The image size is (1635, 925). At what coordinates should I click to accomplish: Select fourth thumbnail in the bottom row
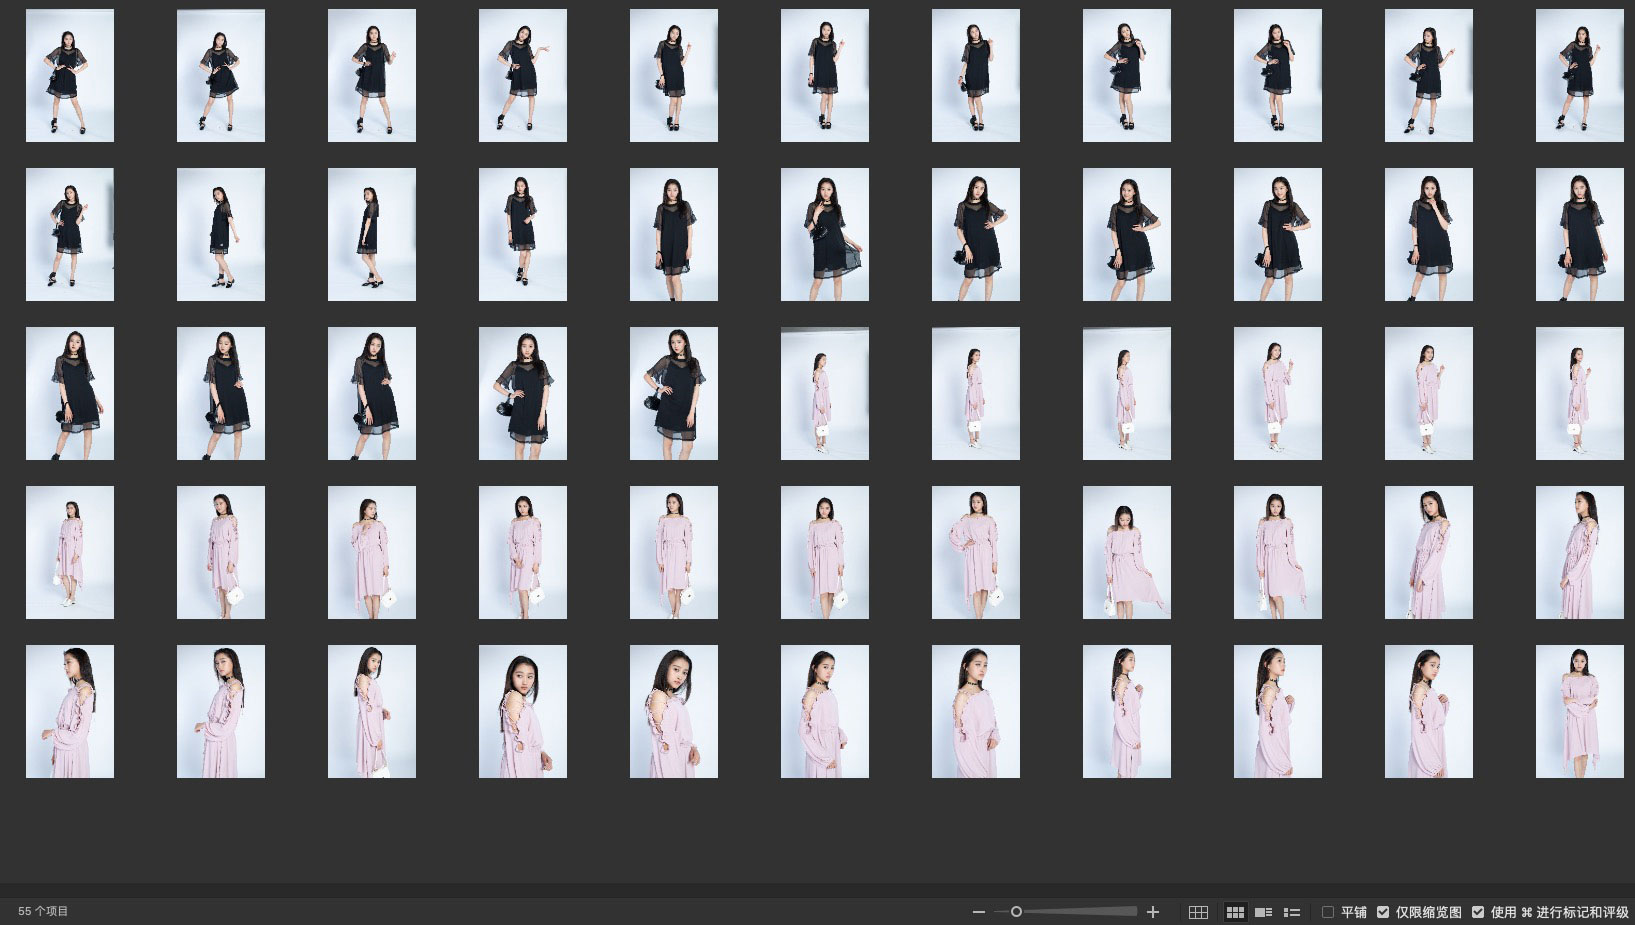[x=523, y=711]
